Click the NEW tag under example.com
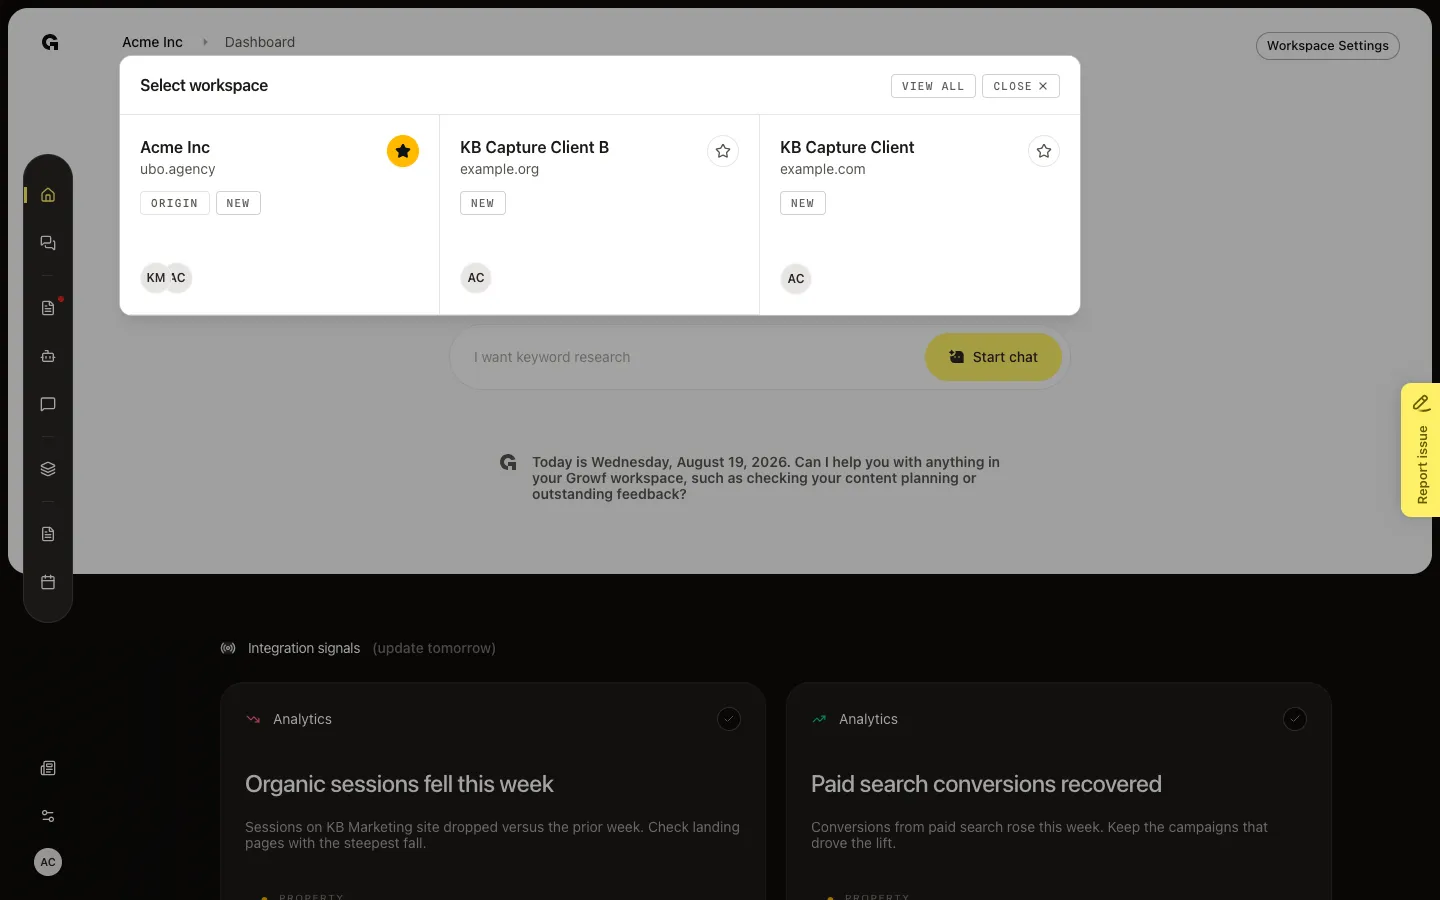This screenshot has height=900, width=1440. (803, 203)
